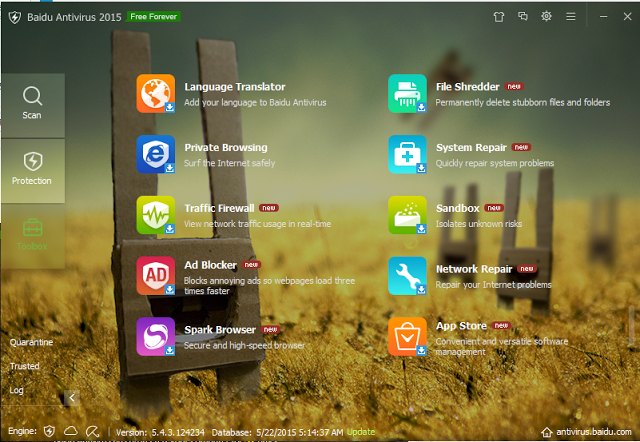Switch to the Scan tab
The height and width of the screenshot is (442, 640).
(33, 105)
